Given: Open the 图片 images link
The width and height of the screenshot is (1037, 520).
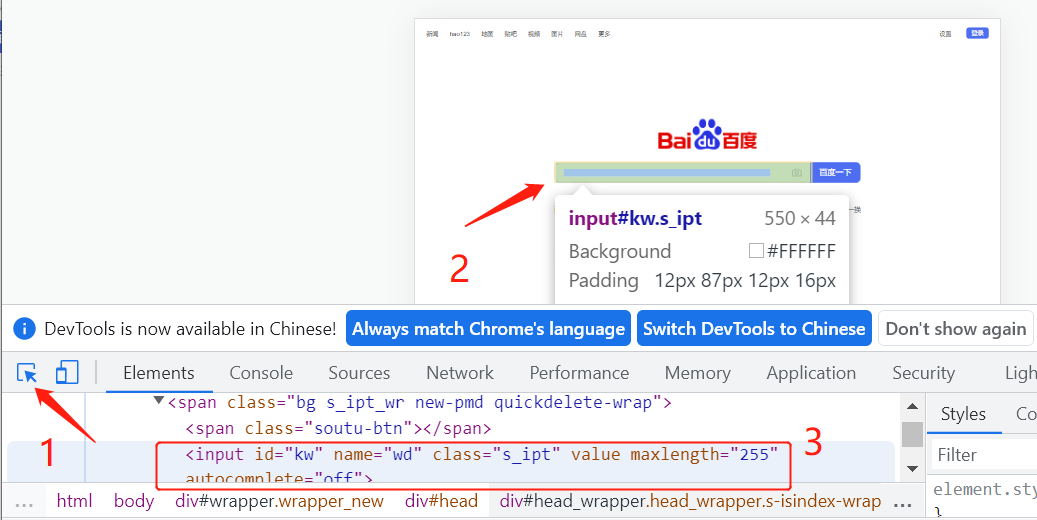Looking at the screenshot, I should pyautogui.click(x=557, y=34).
